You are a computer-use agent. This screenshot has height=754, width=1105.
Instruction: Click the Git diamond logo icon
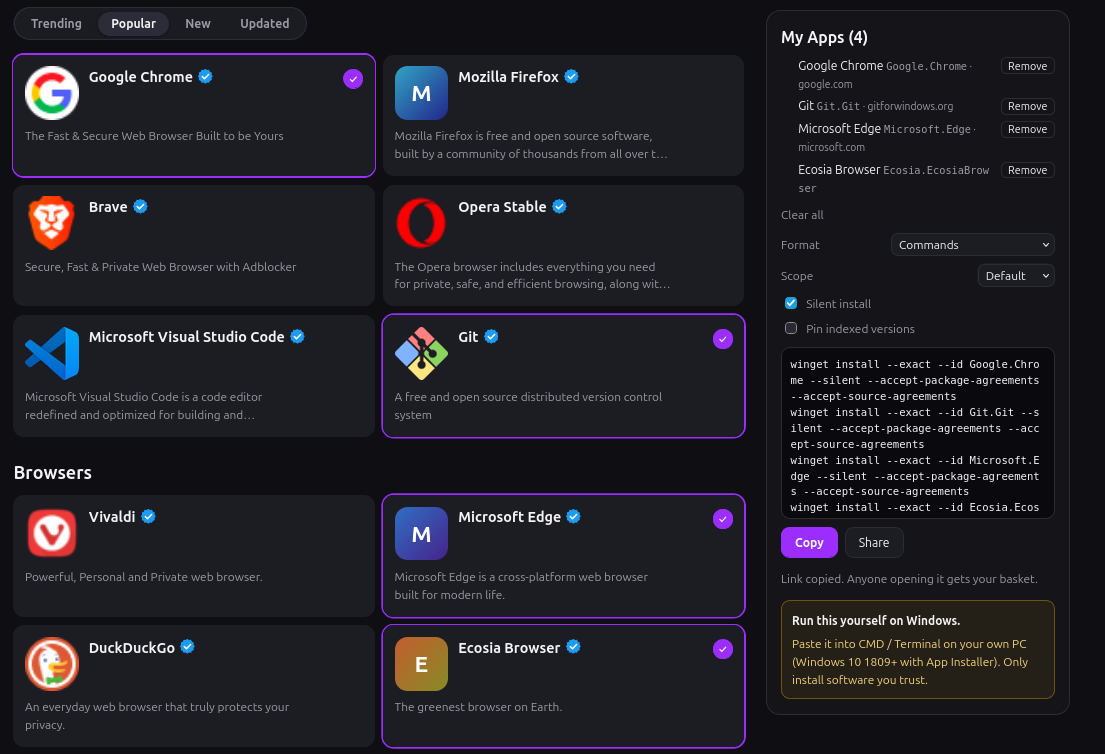click(421, 353)
